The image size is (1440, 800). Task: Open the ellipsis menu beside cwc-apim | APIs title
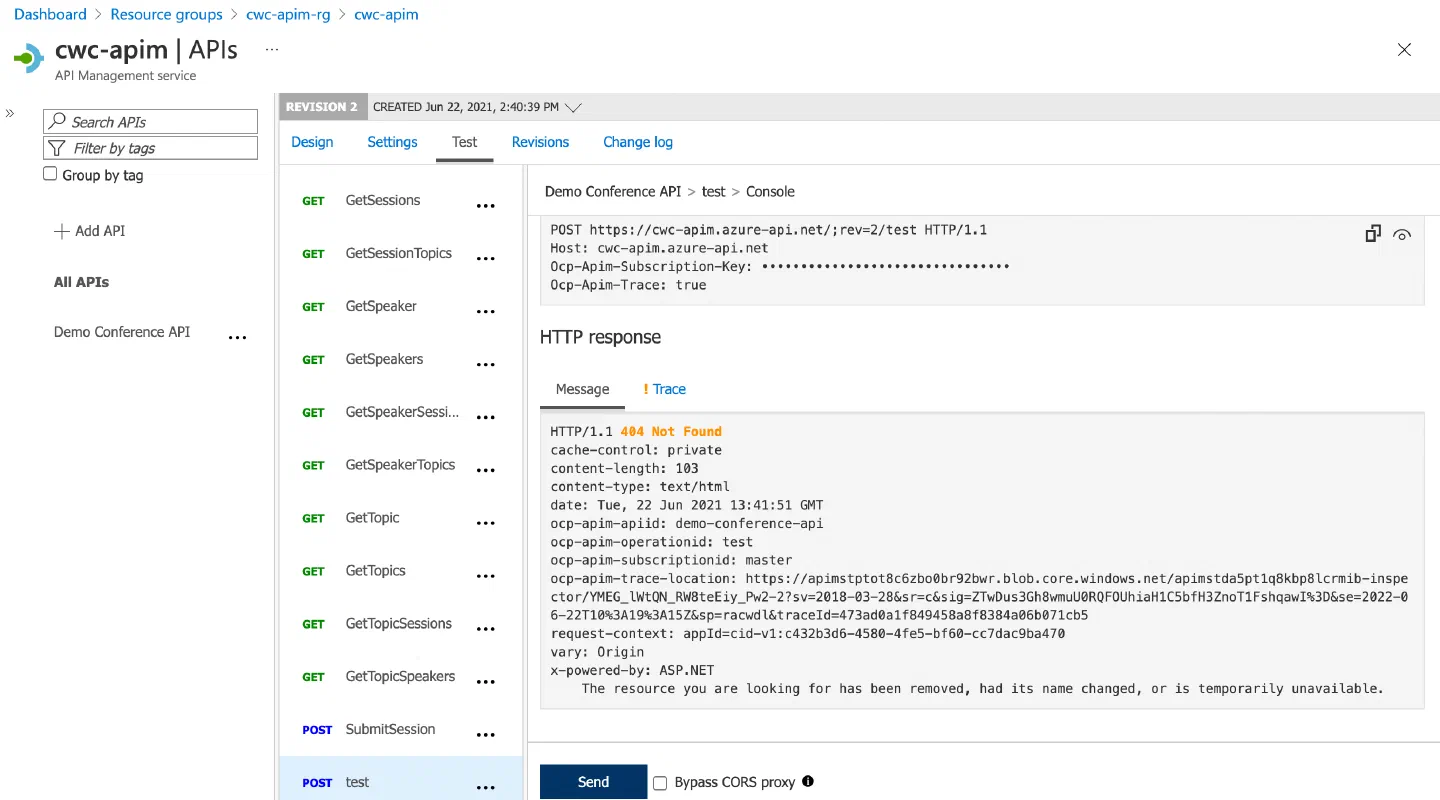(271, 48)
